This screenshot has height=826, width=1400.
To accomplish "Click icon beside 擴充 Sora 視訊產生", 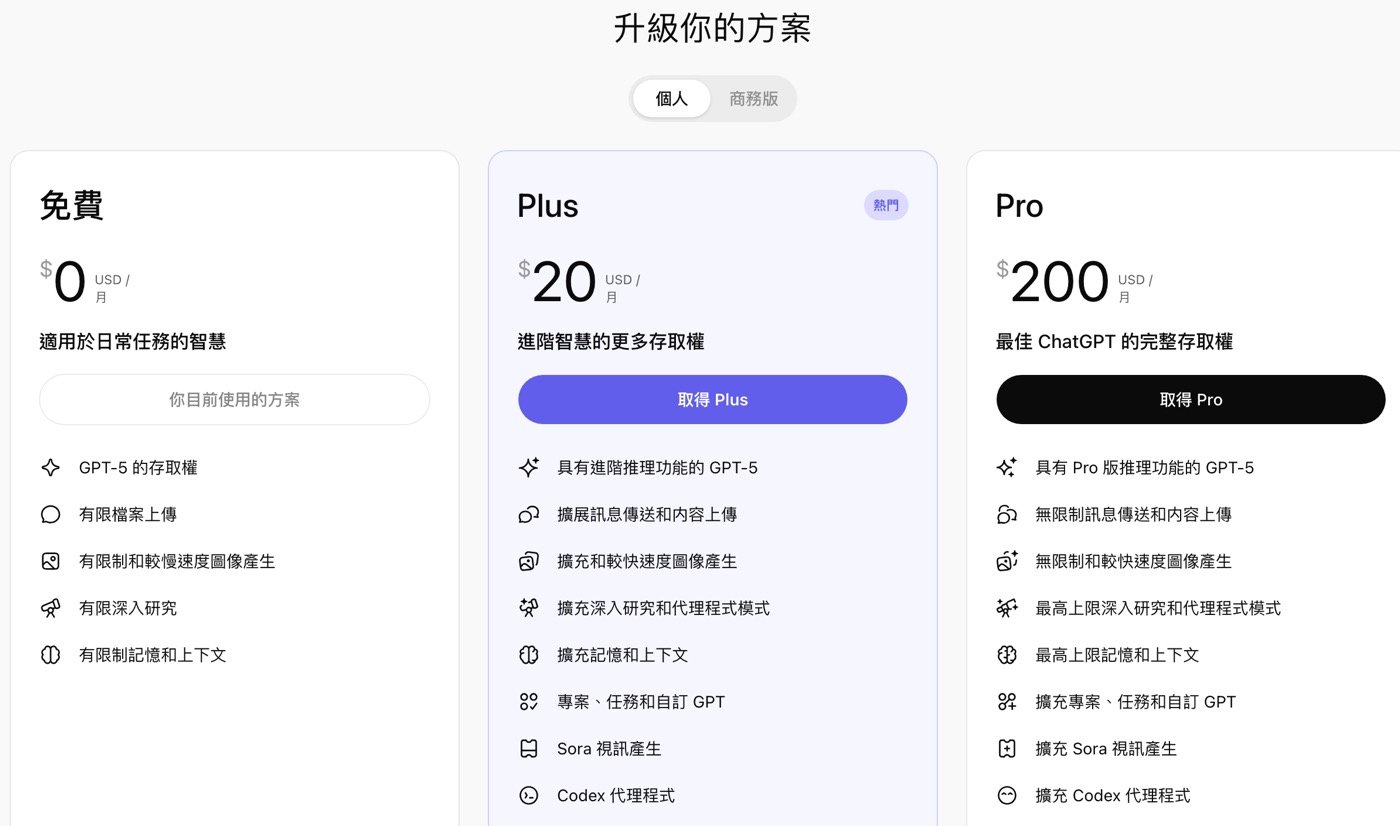I will [1007, 749].
